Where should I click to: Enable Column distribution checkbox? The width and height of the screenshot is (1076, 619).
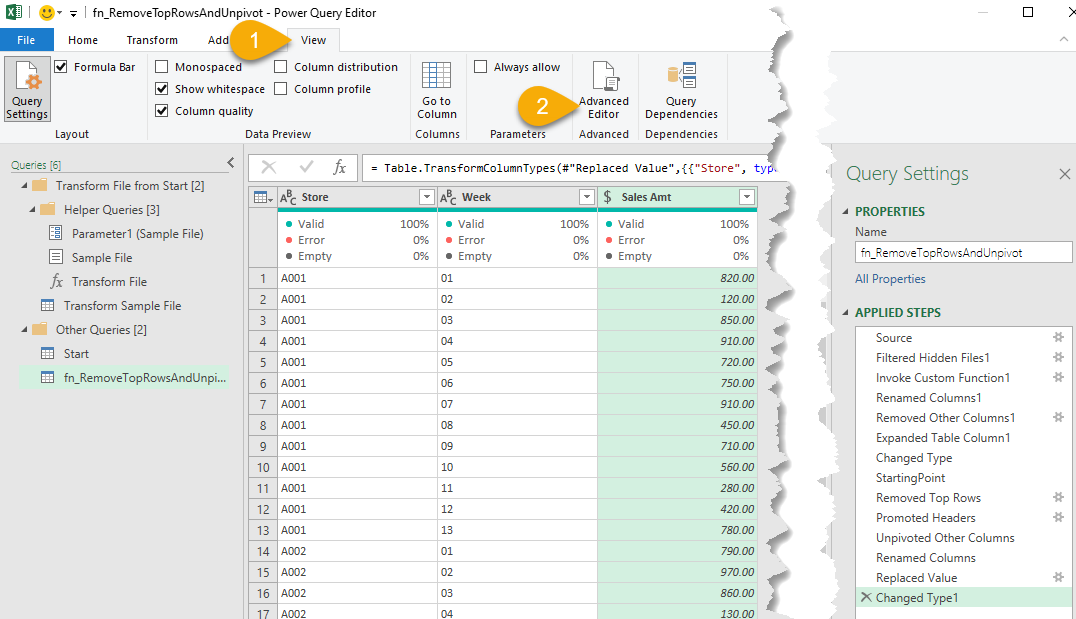click(x=281, y=67)
